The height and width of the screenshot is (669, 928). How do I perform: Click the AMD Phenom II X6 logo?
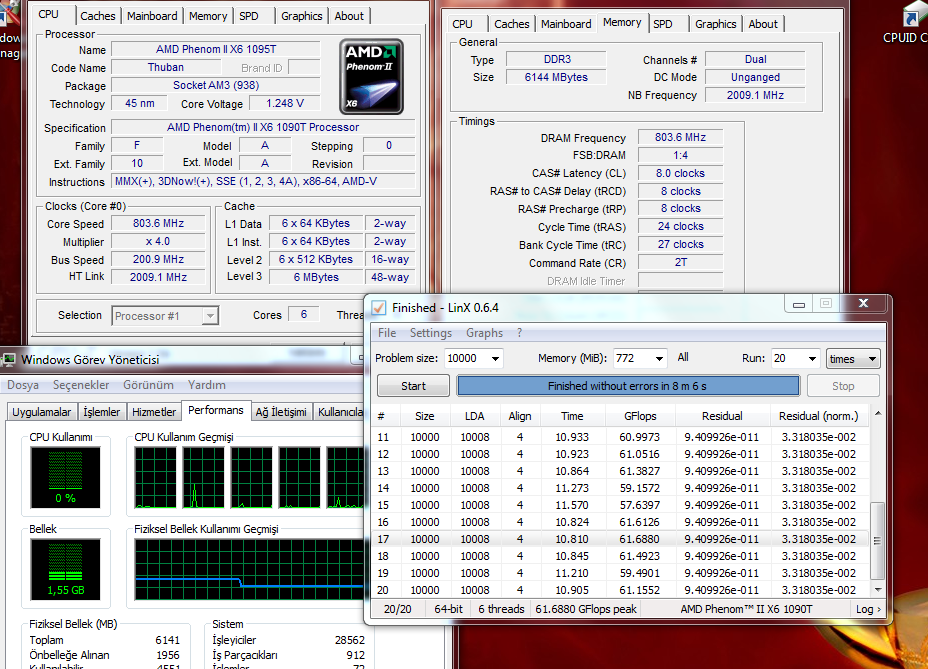(371, 76)
